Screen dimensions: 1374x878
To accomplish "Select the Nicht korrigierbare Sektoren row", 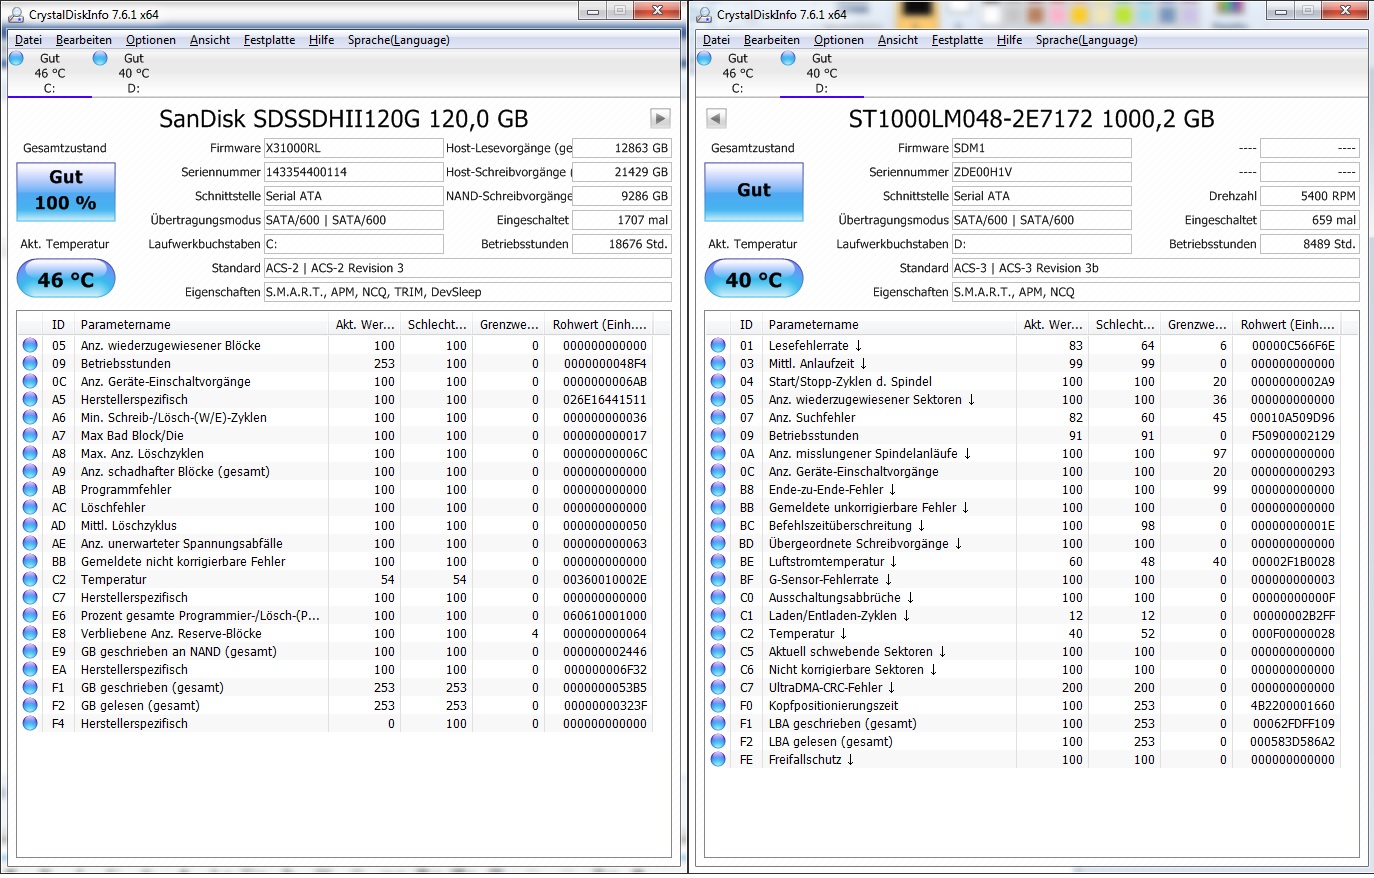I will pos(1023,669).
